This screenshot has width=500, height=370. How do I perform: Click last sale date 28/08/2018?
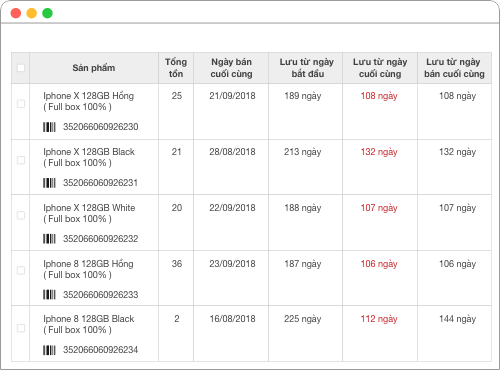tap(232, 152)
